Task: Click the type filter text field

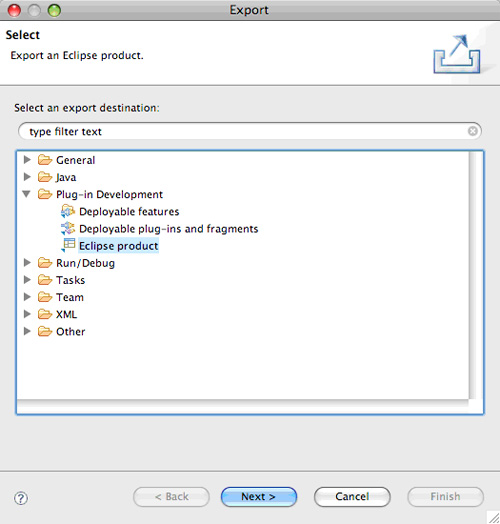Action: tap(250, 131)
